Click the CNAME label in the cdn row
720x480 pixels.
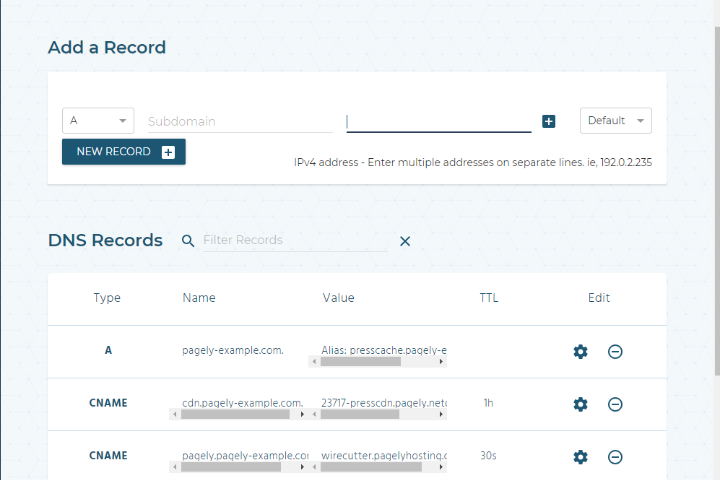coord(108,403)
